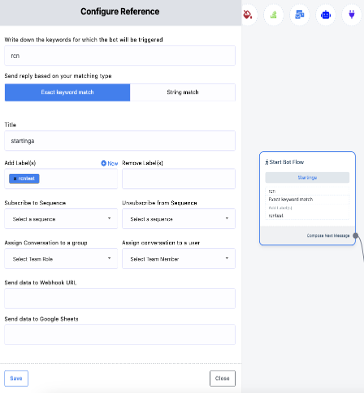
Task: Click the blue robot icon in toolbar
Action: click(326, 15)
